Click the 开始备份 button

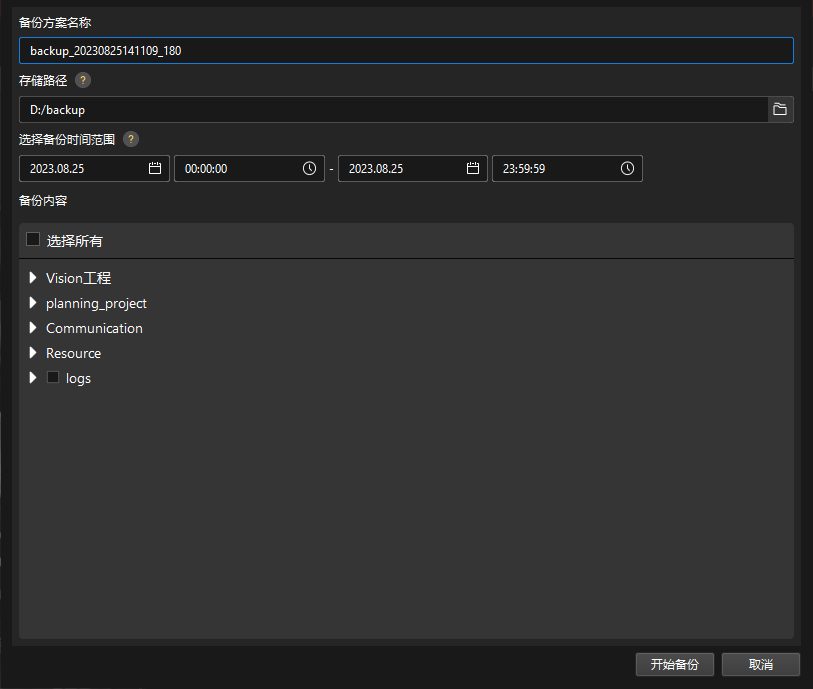675,664
